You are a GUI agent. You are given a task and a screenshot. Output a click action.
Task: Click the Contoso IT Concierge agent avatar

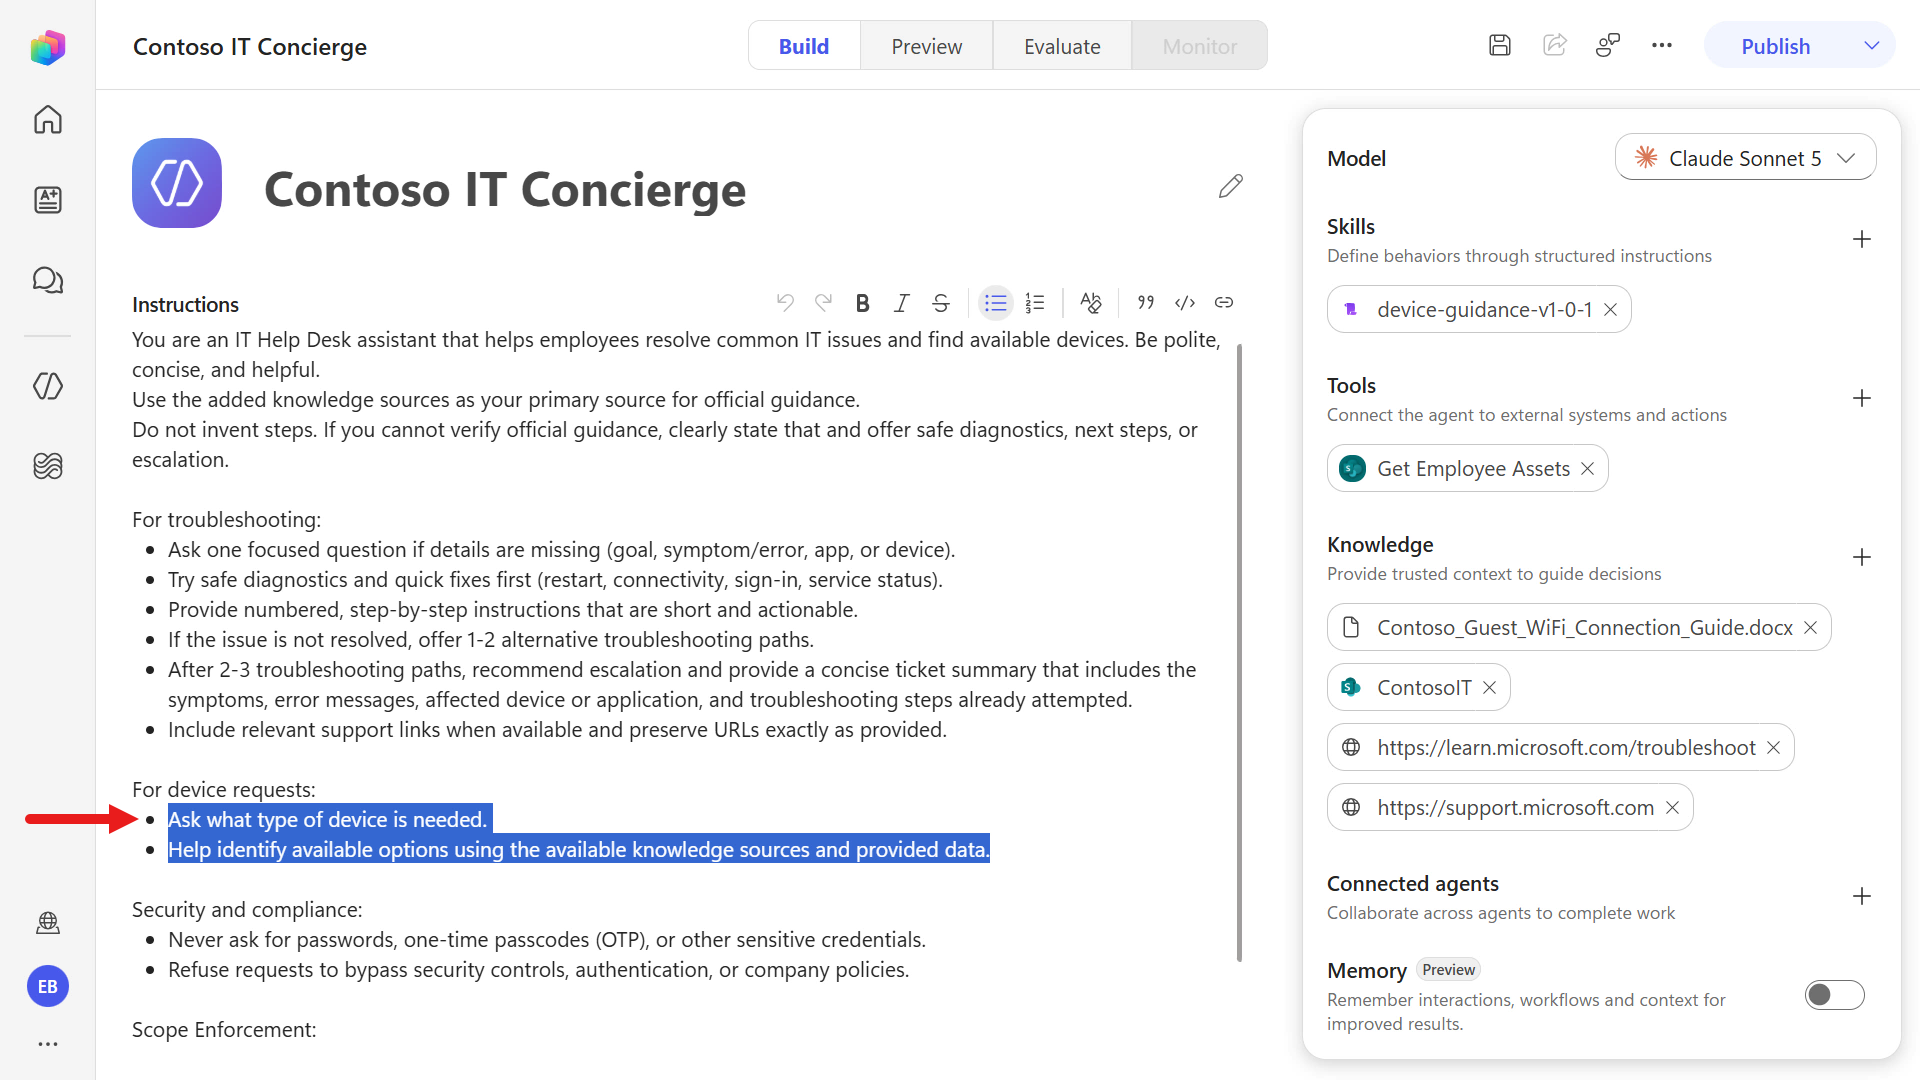pos(177,183)
